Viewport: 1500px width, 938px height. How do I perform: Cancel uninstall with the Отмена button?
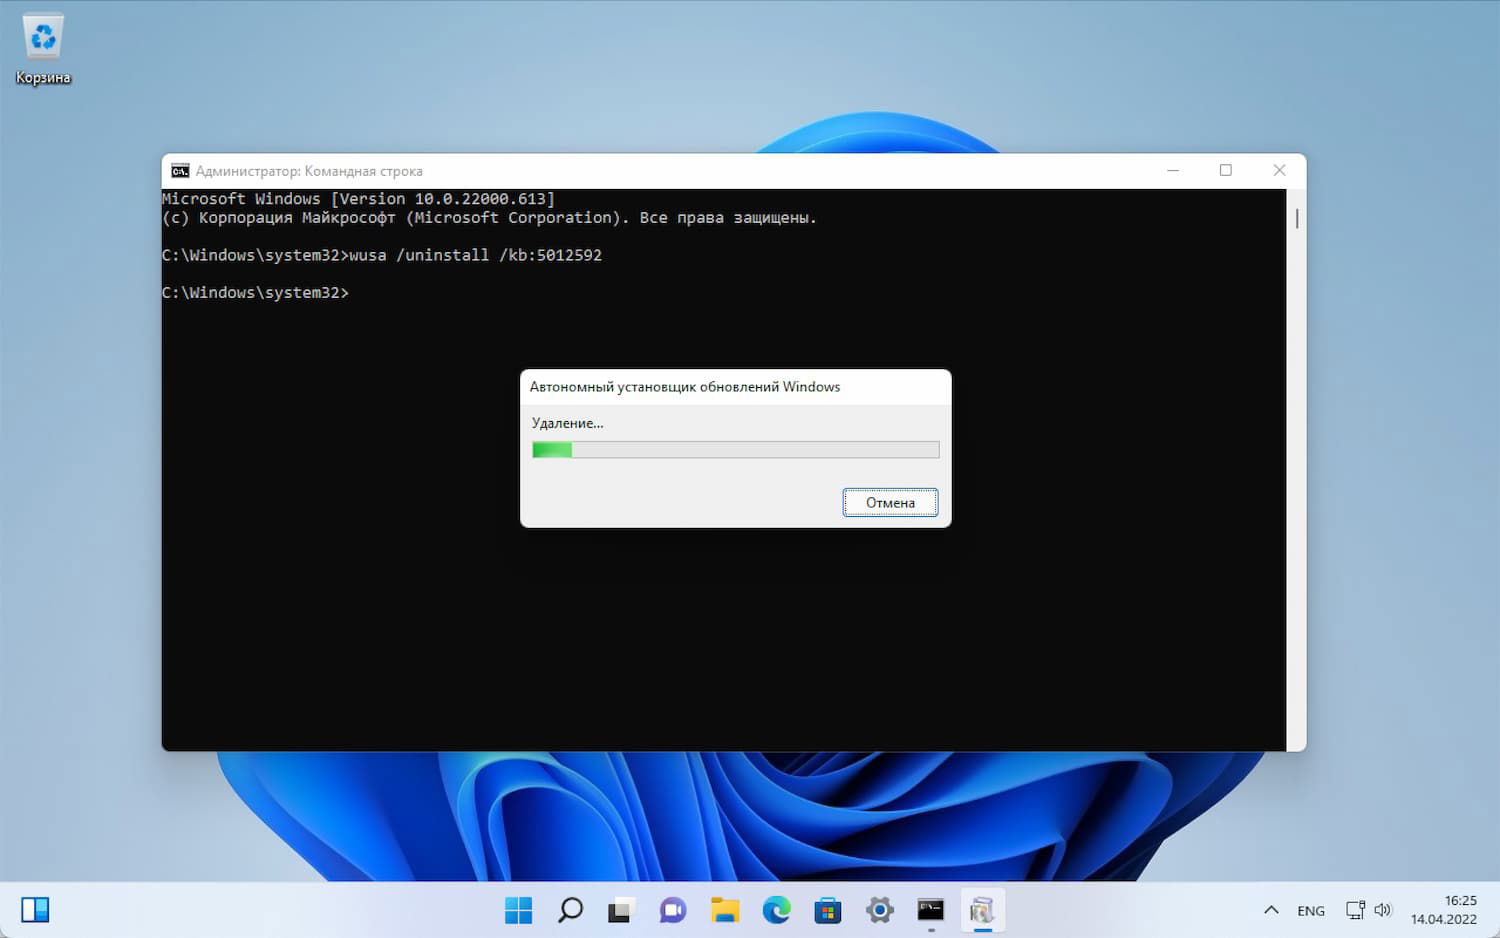click(890, 503)
